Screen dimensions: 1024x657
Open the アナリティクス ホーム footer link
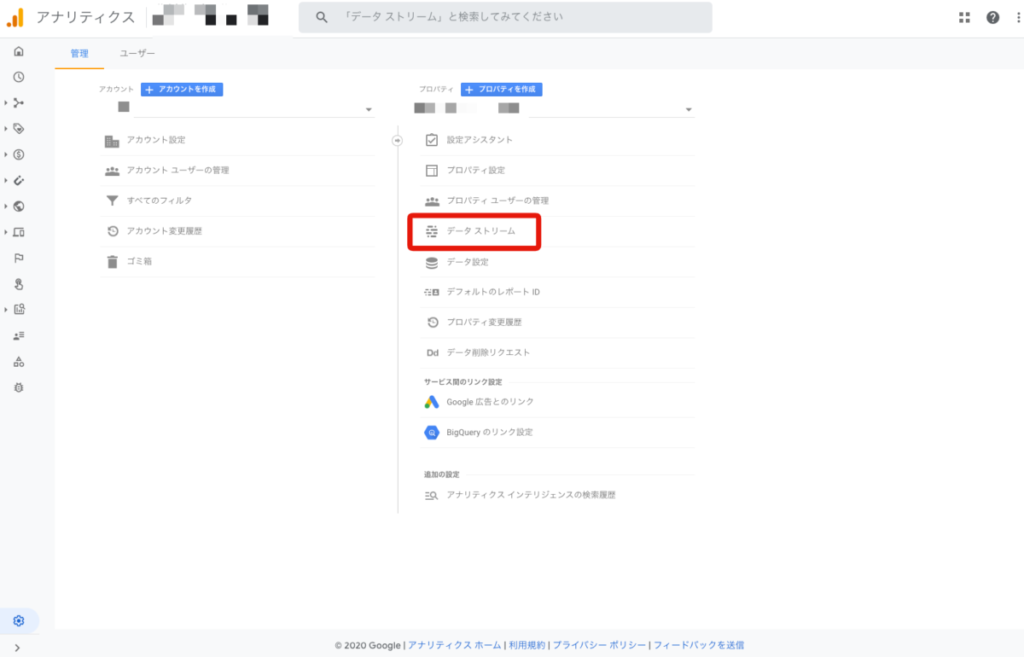pos(455,645)
